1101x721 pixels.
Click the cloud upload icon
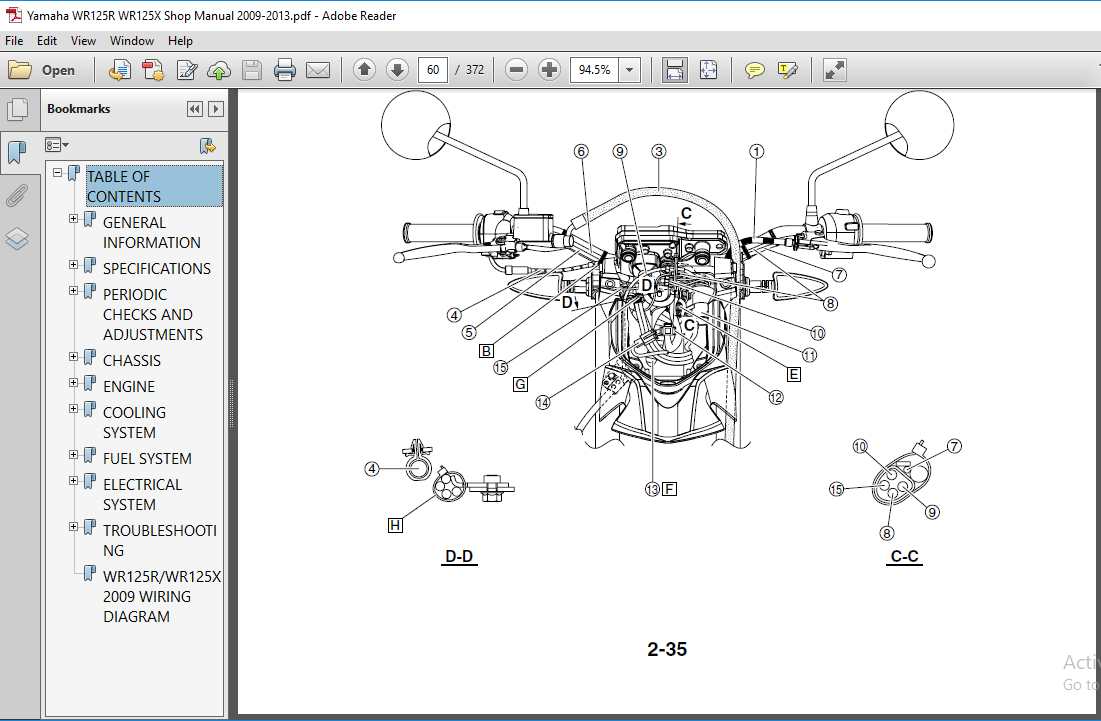[x=219, y=70]
